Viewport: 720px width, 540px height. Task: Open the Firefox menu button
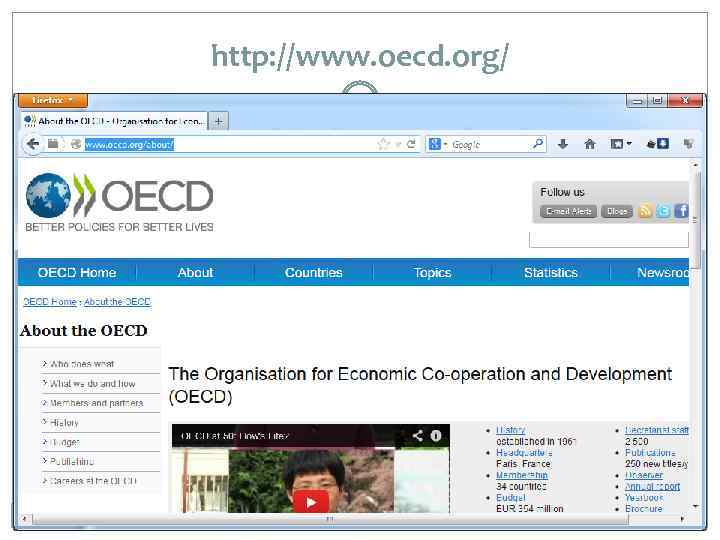(53, 100)
